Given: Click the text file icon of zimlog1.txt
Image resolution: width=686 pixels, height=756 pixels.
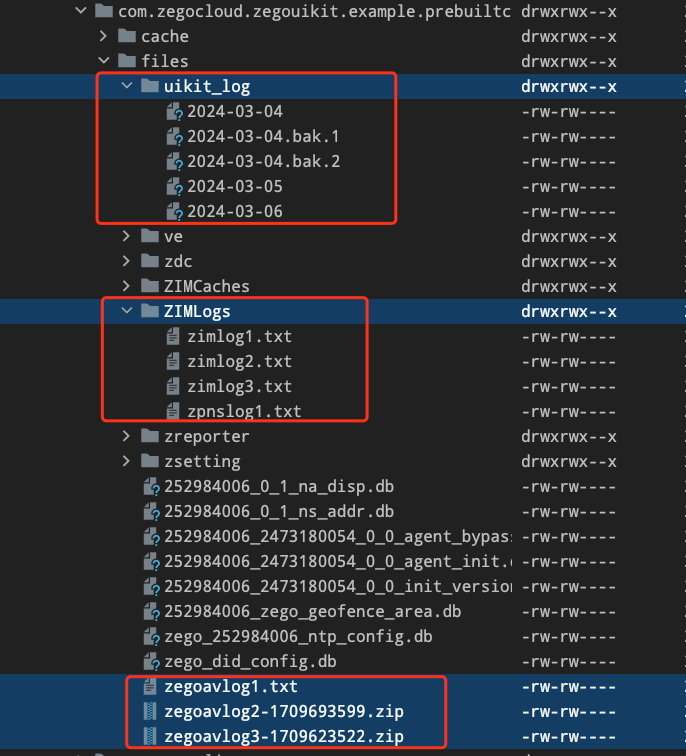Looking at the screenshot, I should tap(173, 336).
